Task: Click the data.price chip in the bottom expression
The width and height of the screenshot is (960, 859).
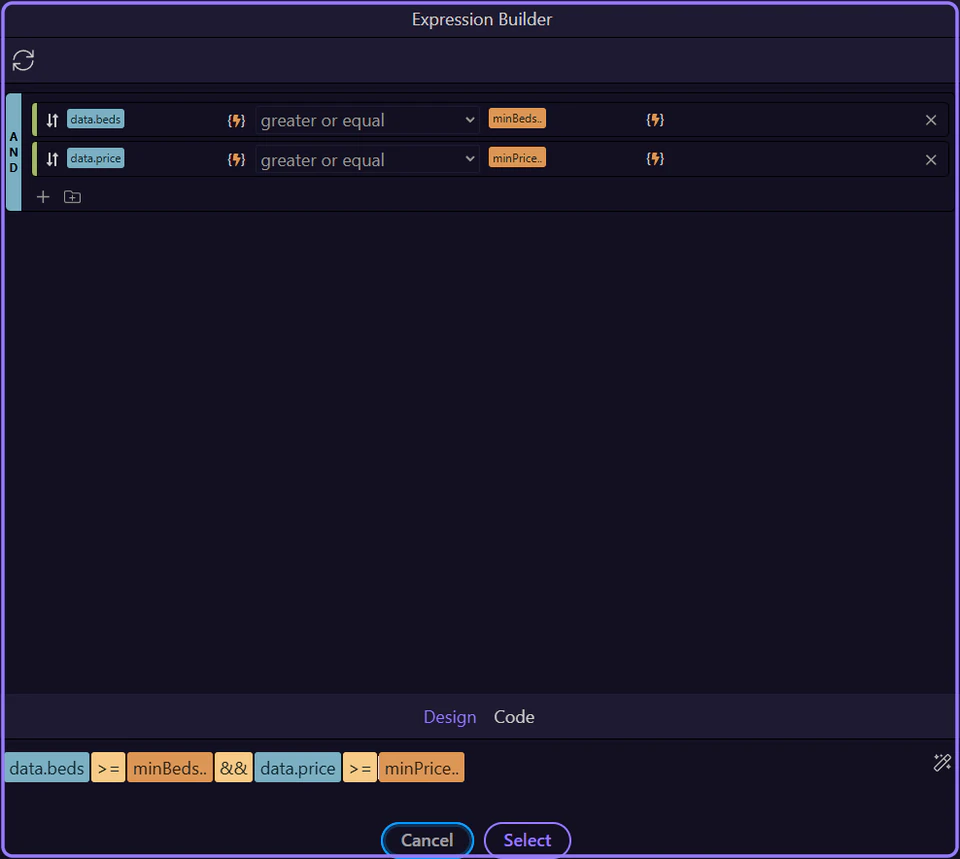Action: pos(297,767)
